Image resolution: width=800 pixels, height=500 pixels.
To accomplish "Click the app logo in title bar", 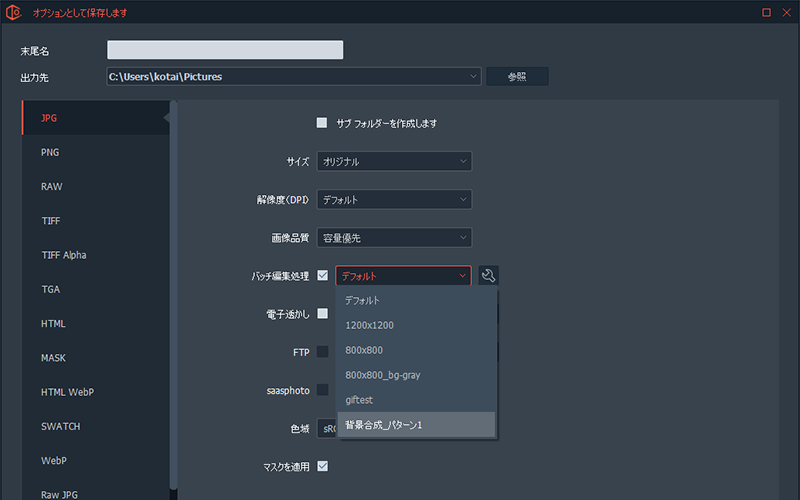I will 13,13.
